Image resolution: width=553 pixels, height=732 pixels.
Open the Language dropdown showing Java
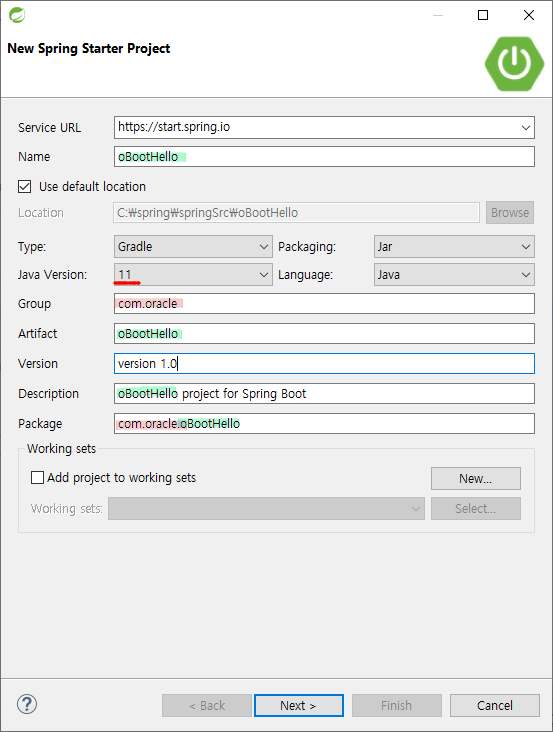pyautogui.click(x=454, y=274)
